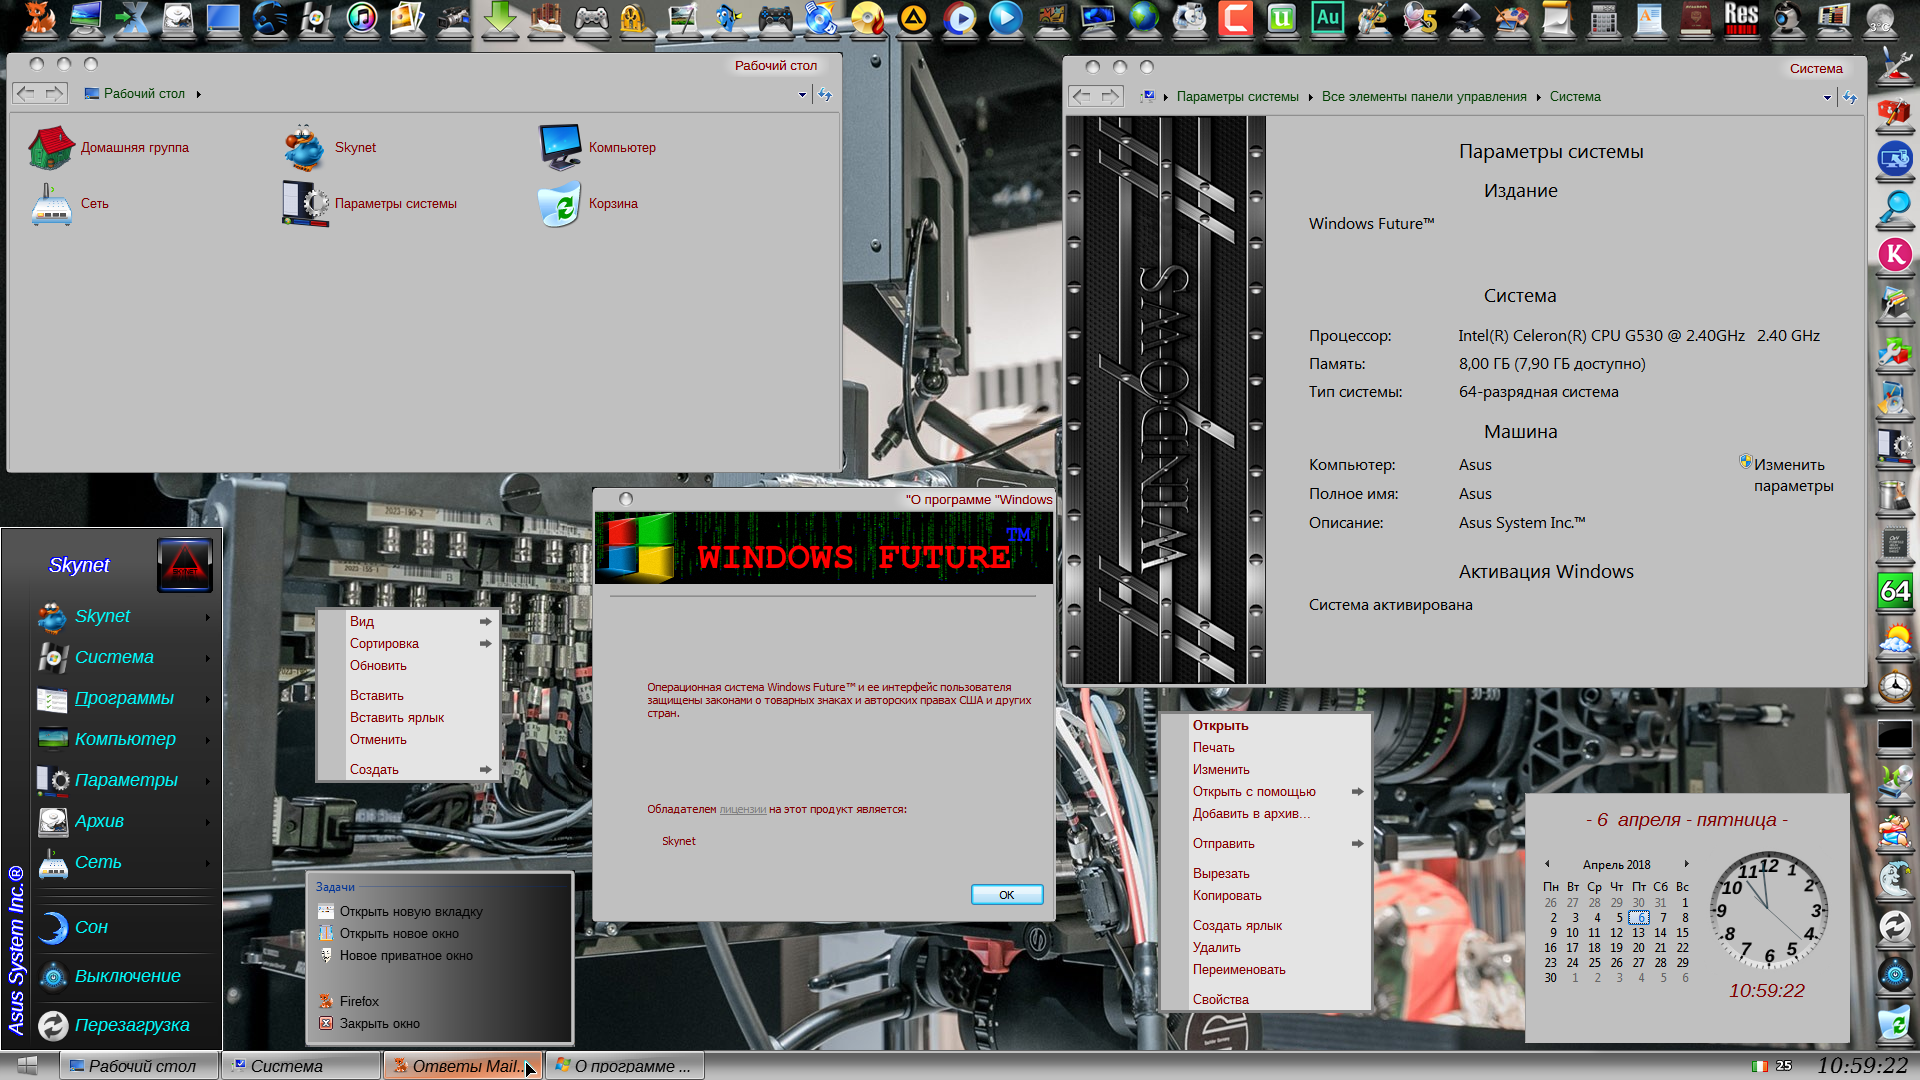This screenshot has width=1920, height=1080.
Task: Click Сон in start menu
Action: [91, 927]
